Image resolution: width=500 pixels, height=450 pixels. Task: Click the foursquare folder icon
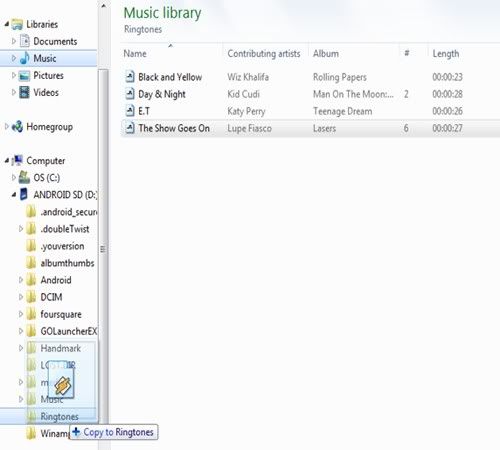pos(31,314)
